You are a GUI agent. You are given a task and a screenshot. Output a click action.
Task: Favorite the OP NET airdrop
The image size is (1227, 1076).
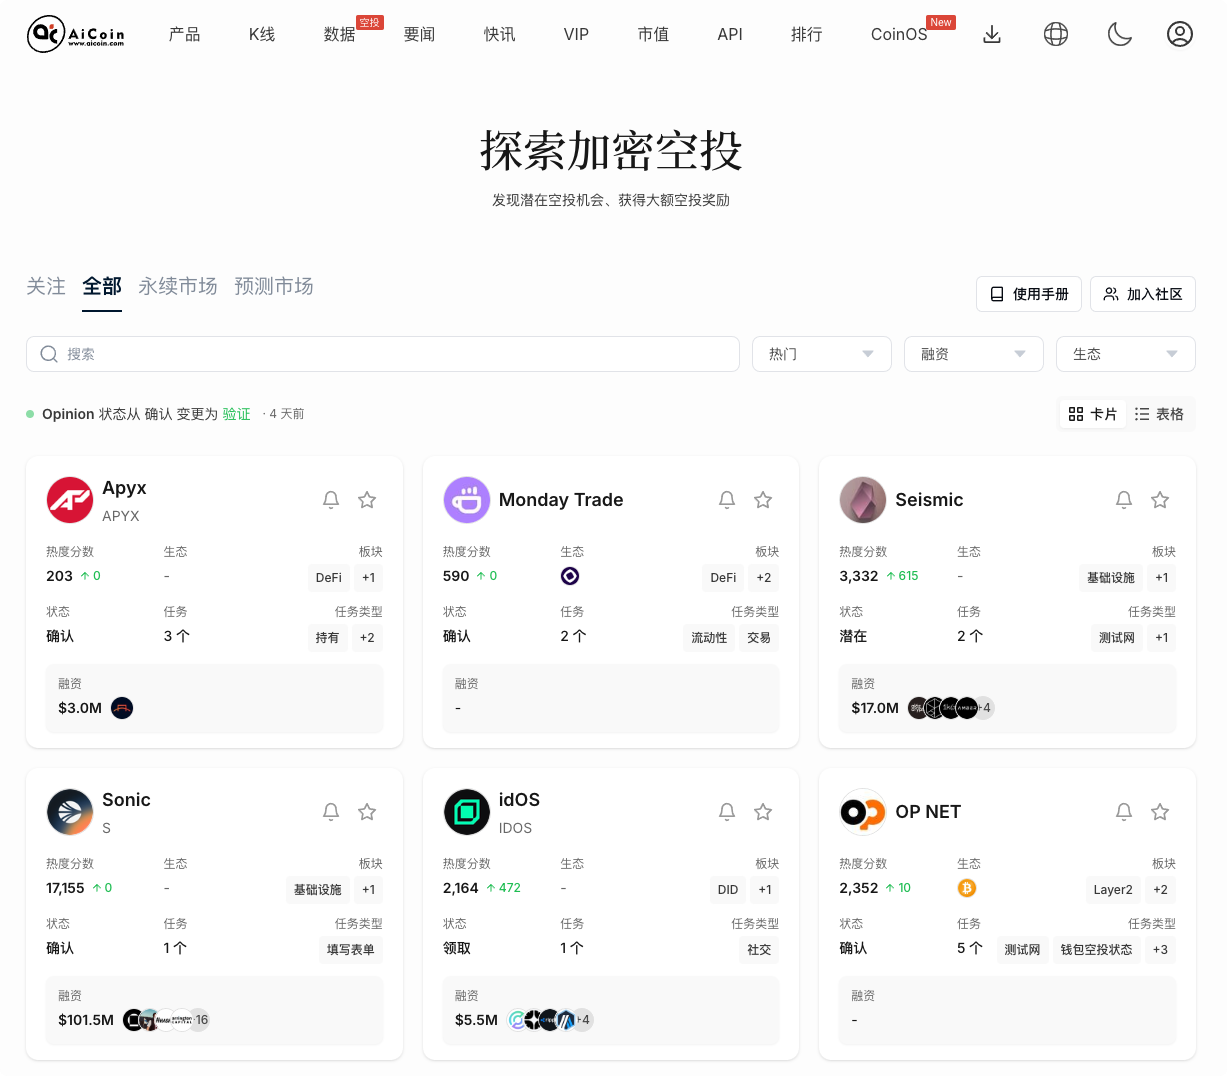[1160, 811]
